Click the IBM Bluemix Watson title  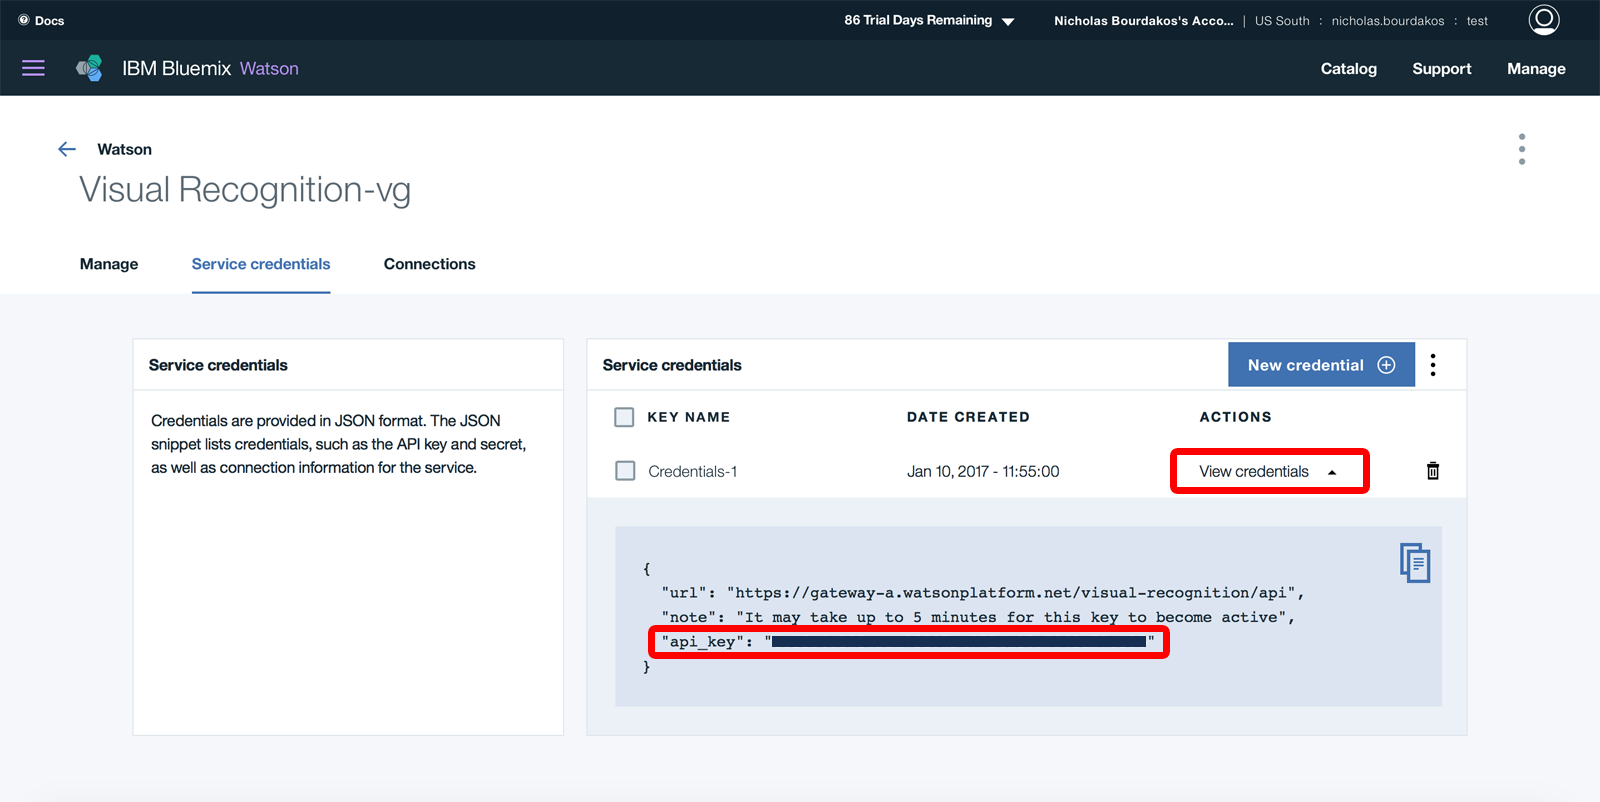[x=210, y=68]
